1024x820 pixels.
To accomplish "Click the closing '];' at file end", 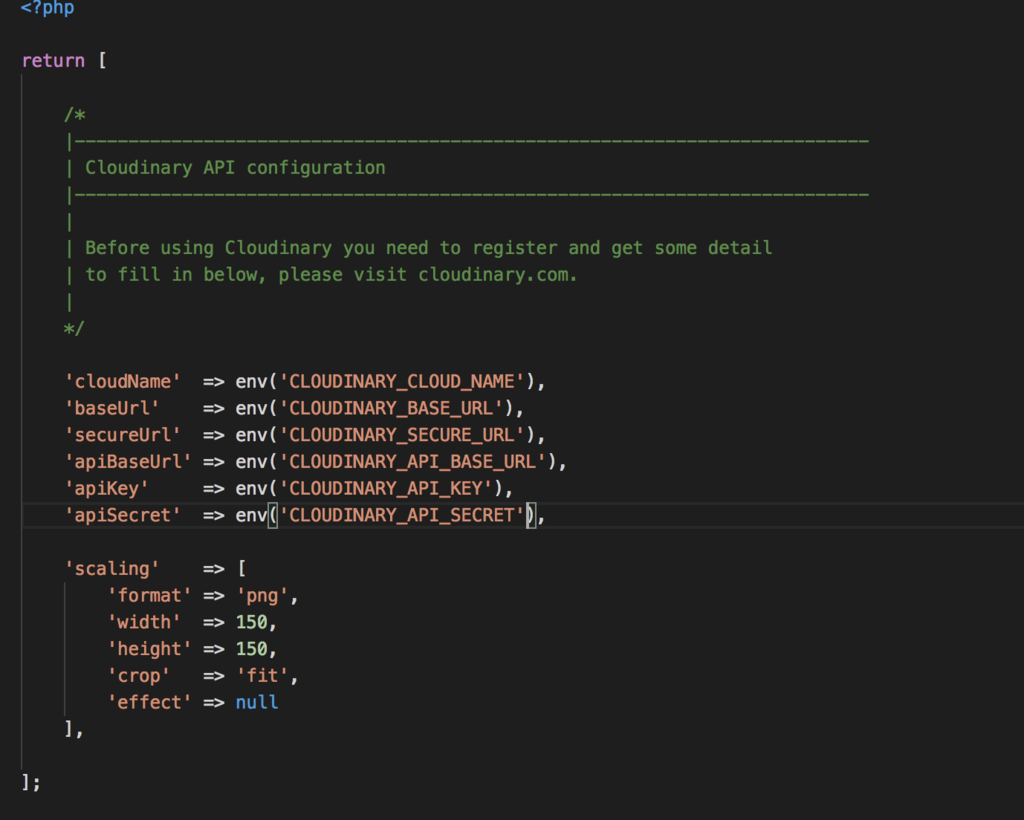I will click(31, 782).
